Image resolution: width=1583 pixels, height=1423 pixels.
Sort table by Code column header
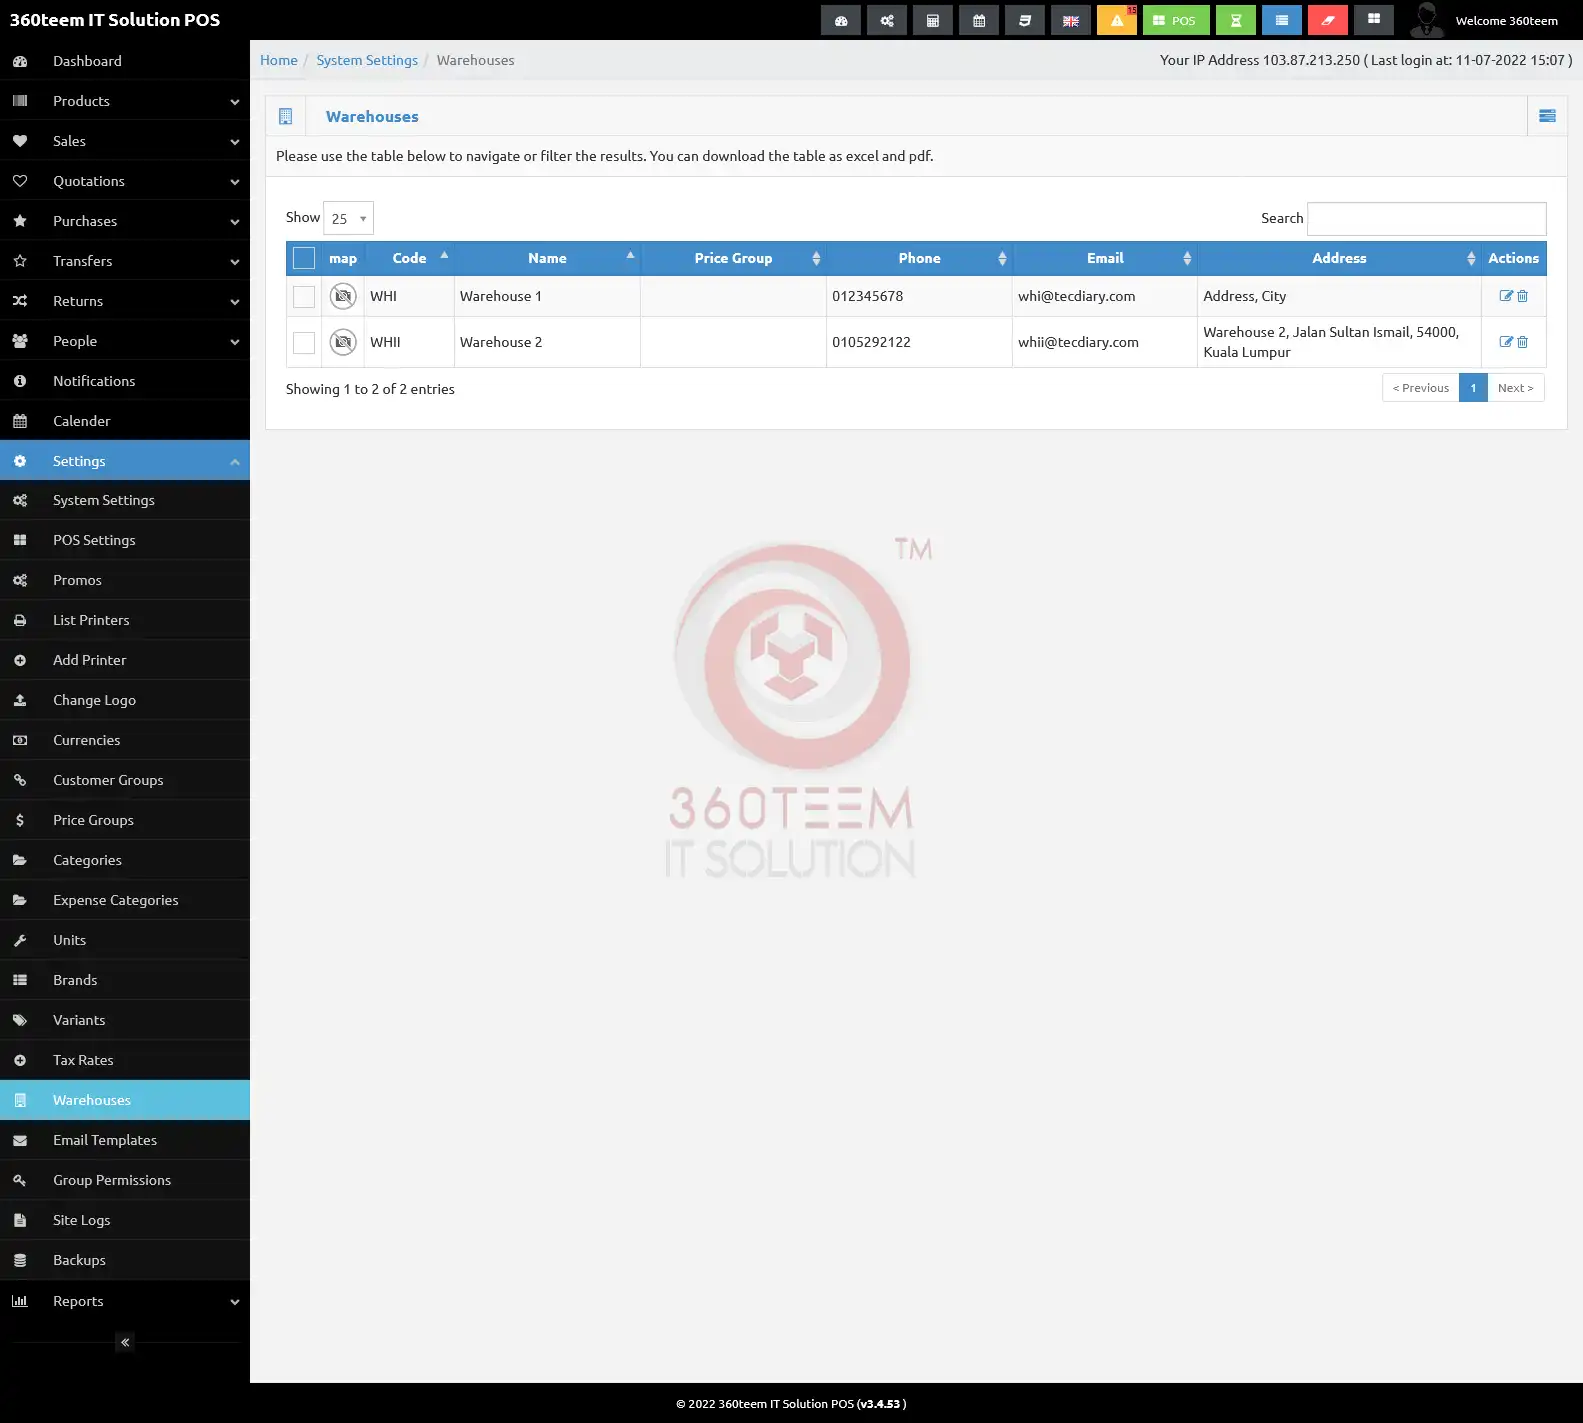click(x=410, y=258)
